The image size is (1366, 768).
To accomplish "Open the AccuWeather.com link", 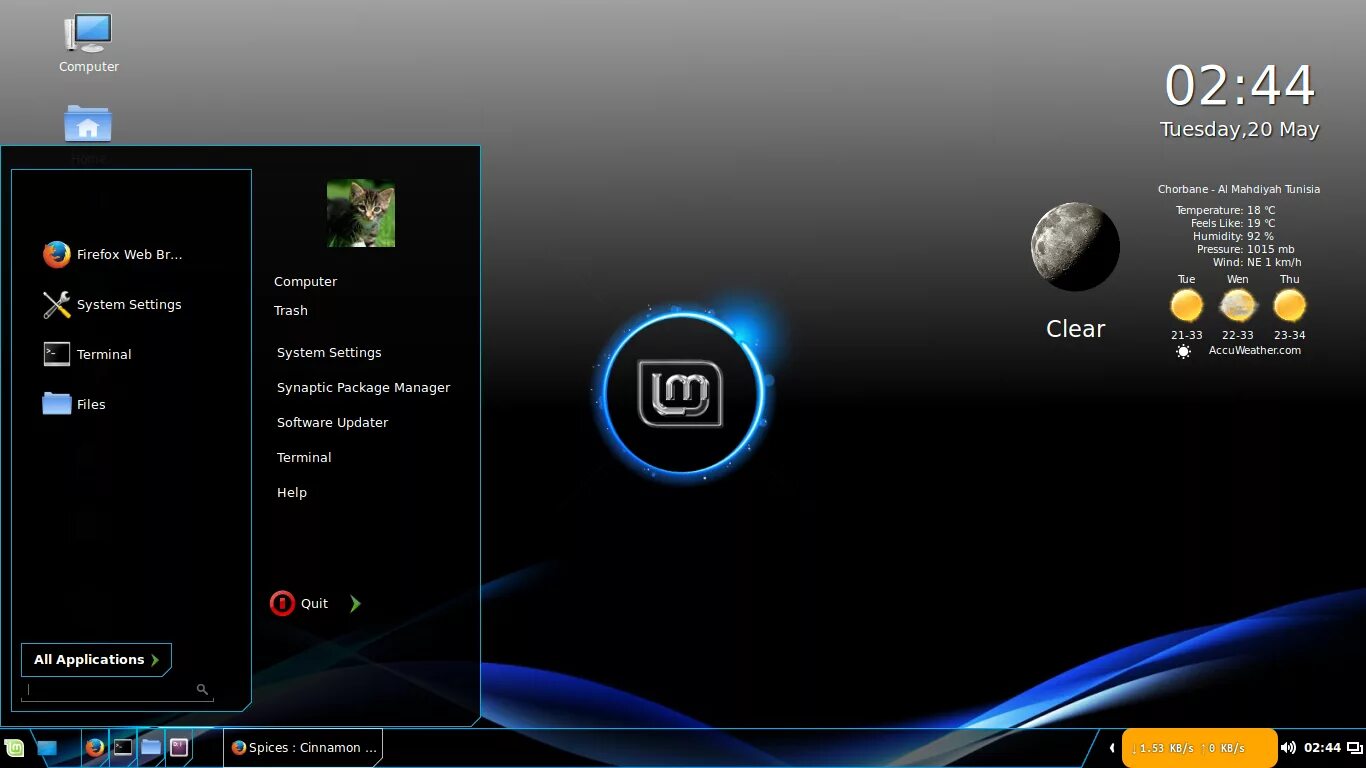I will tap(1255, 350).
